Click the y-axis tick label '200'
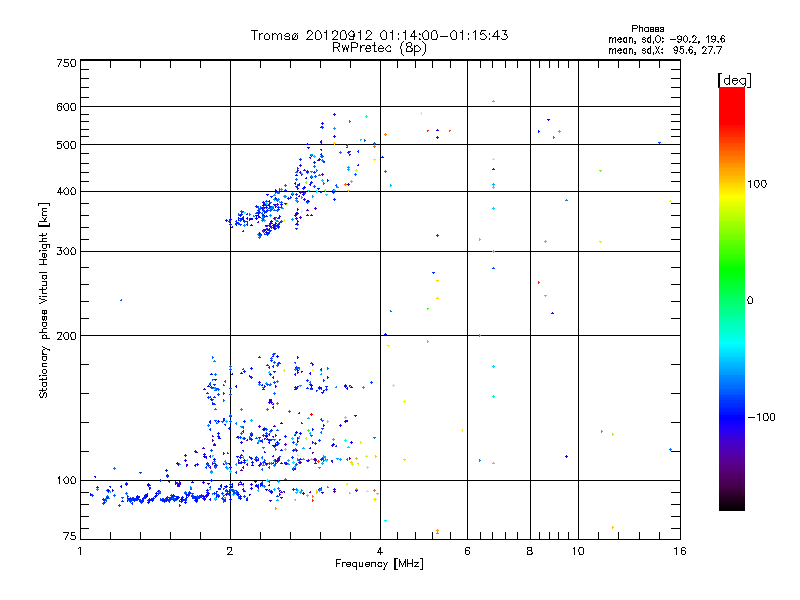 [66, 336]
